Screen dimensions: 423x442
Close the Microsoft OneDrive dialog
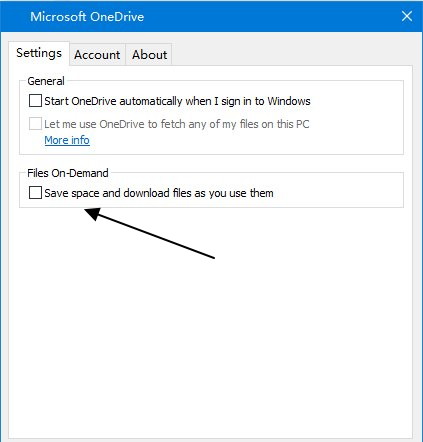407,16
